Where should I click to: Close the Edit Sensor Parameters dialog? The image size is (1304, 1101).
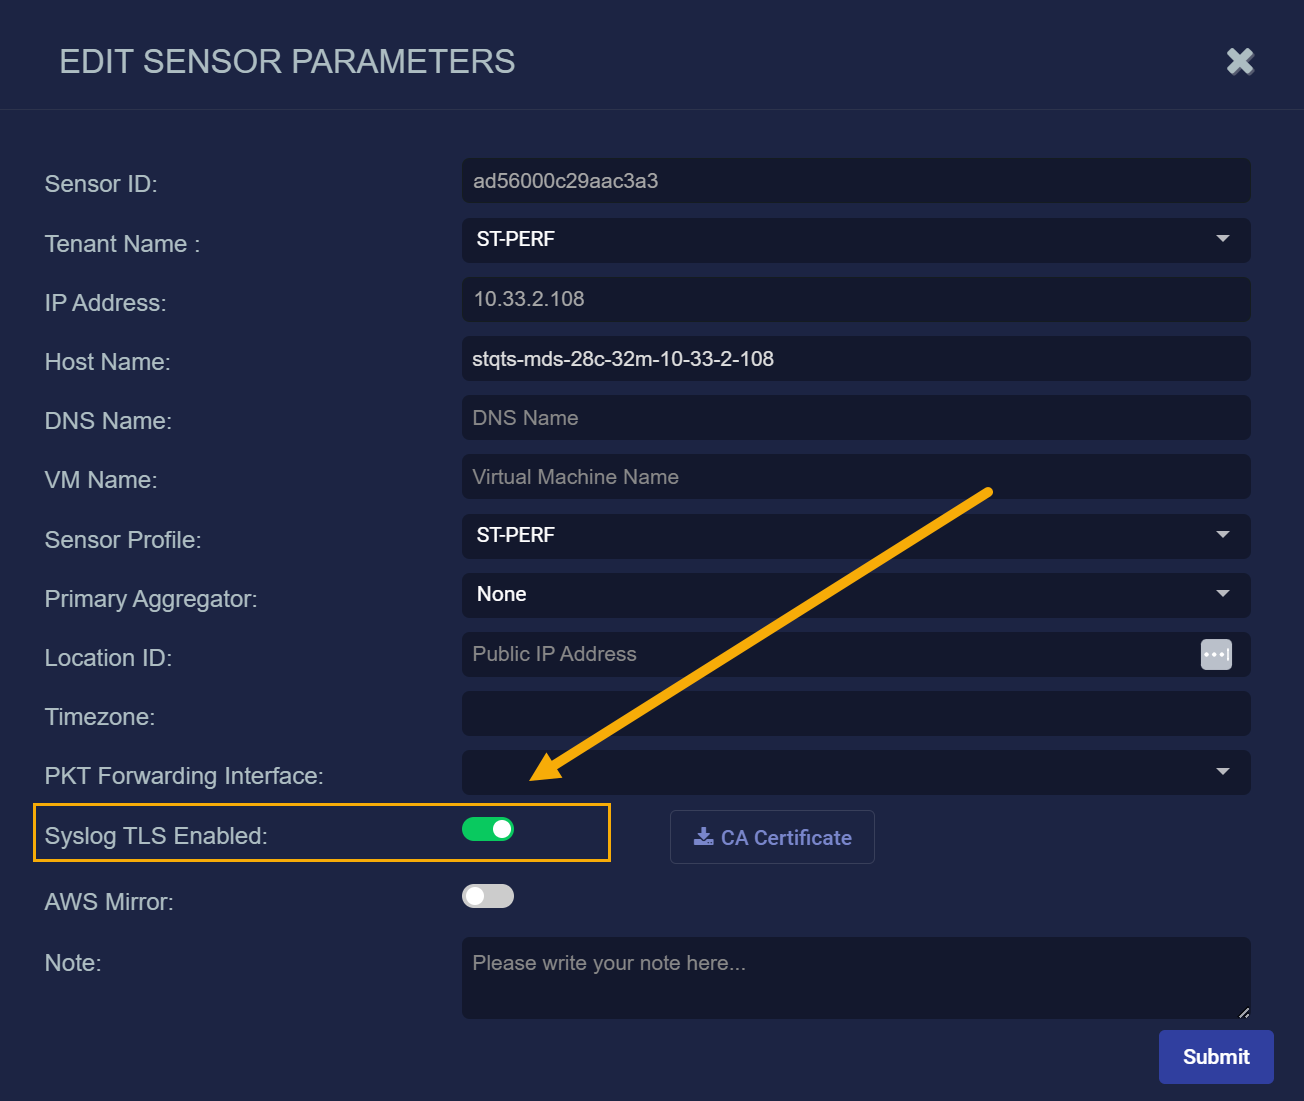coord(1240,62)
